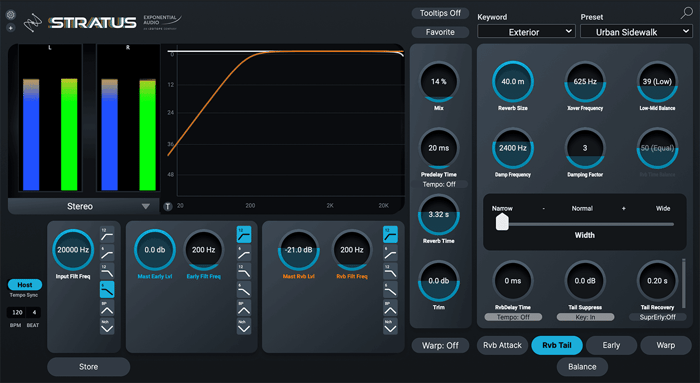Image resolution: width=700 pixels, height=383 pixels.
Task: Open the Stereo meter mode dropdown
Action: click(x=84, y=206)
